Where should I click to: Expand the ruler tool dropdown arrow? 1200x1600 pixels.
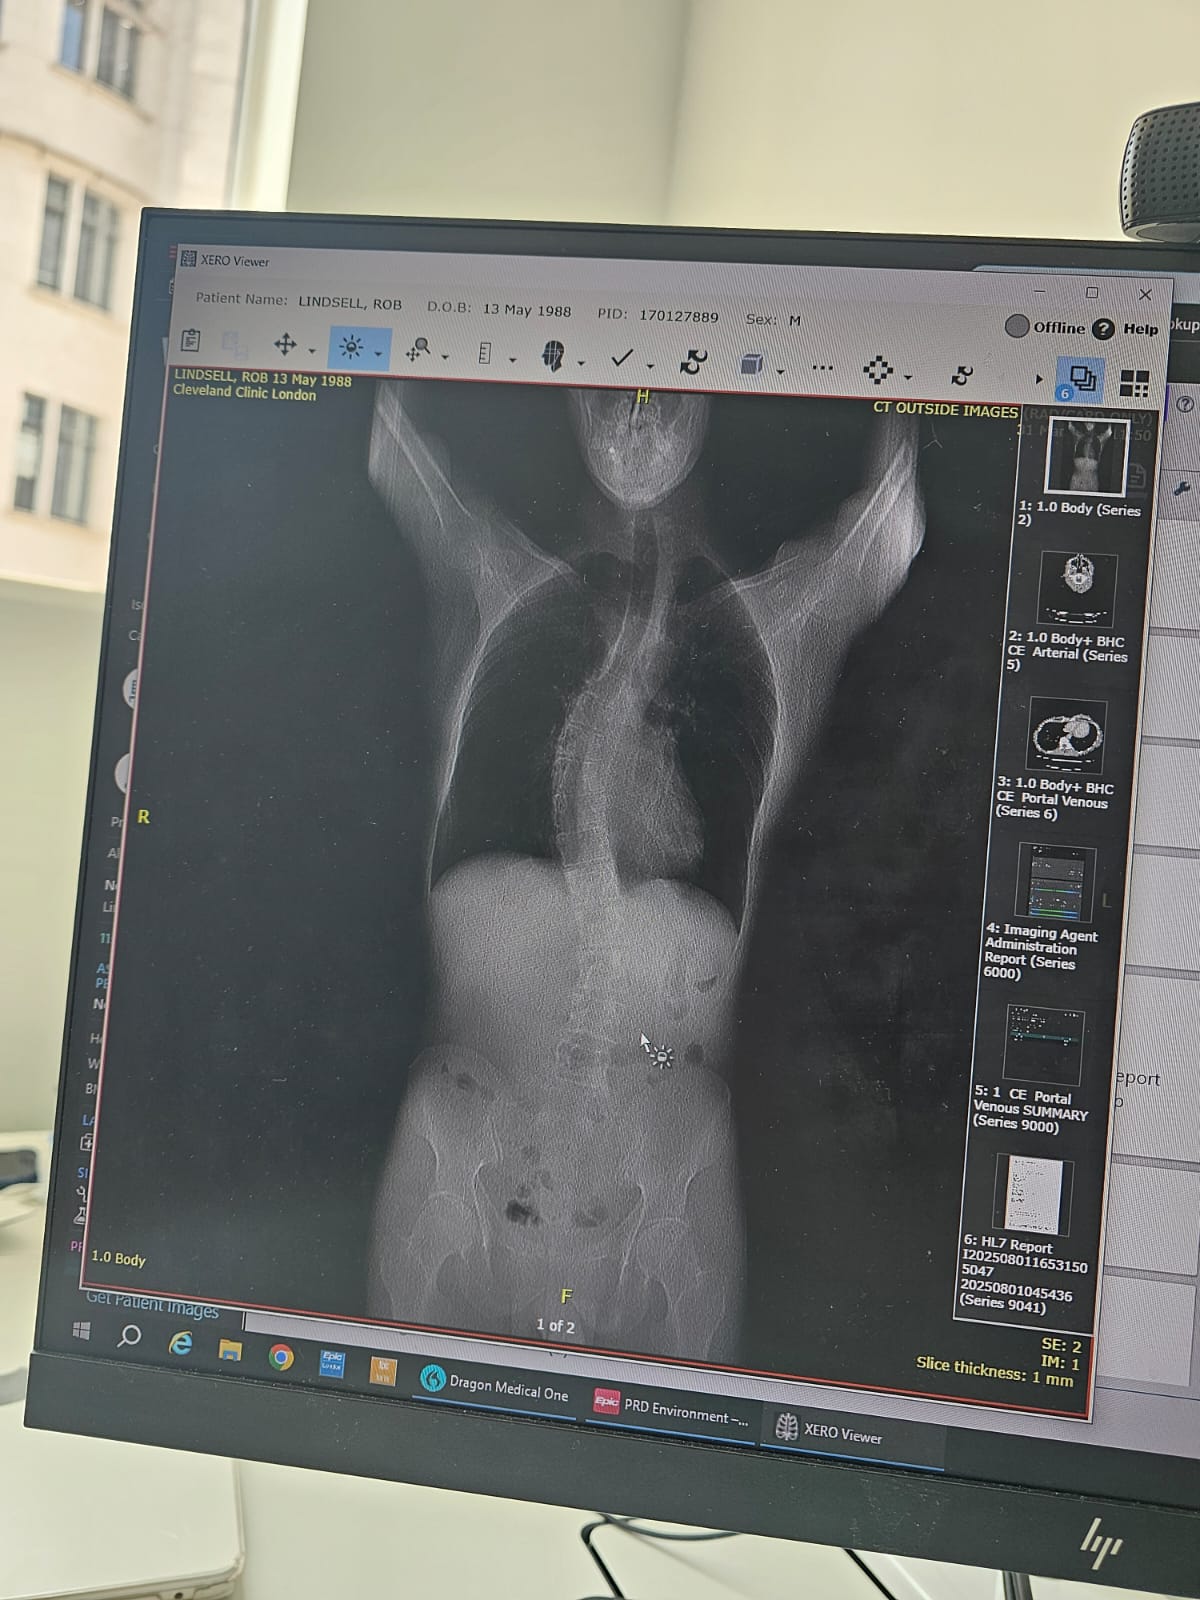pyautogui.click(x=512, y=360)
